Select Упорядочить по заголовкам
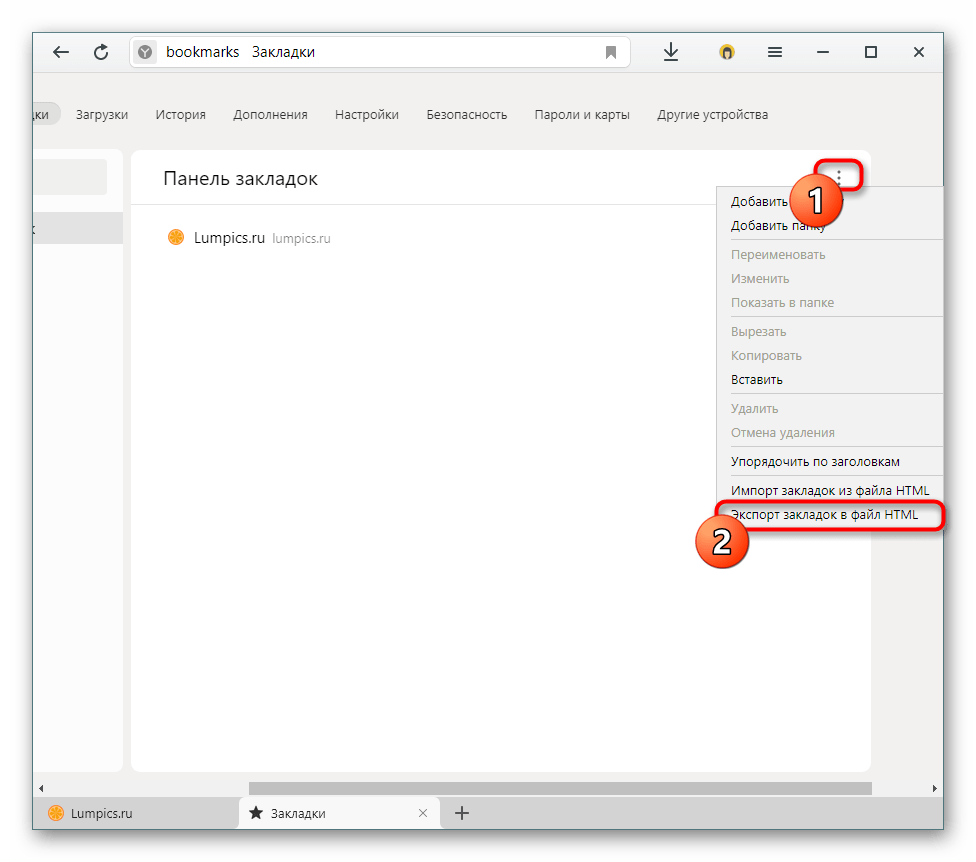The image size is (976, 862). coord(815,461)
